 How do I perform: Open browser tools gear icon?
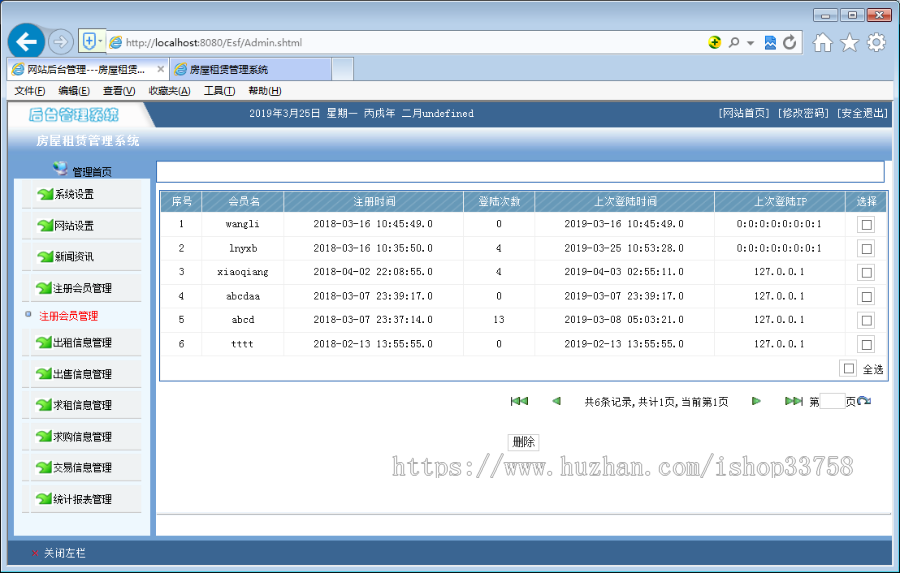coord(876,42)
